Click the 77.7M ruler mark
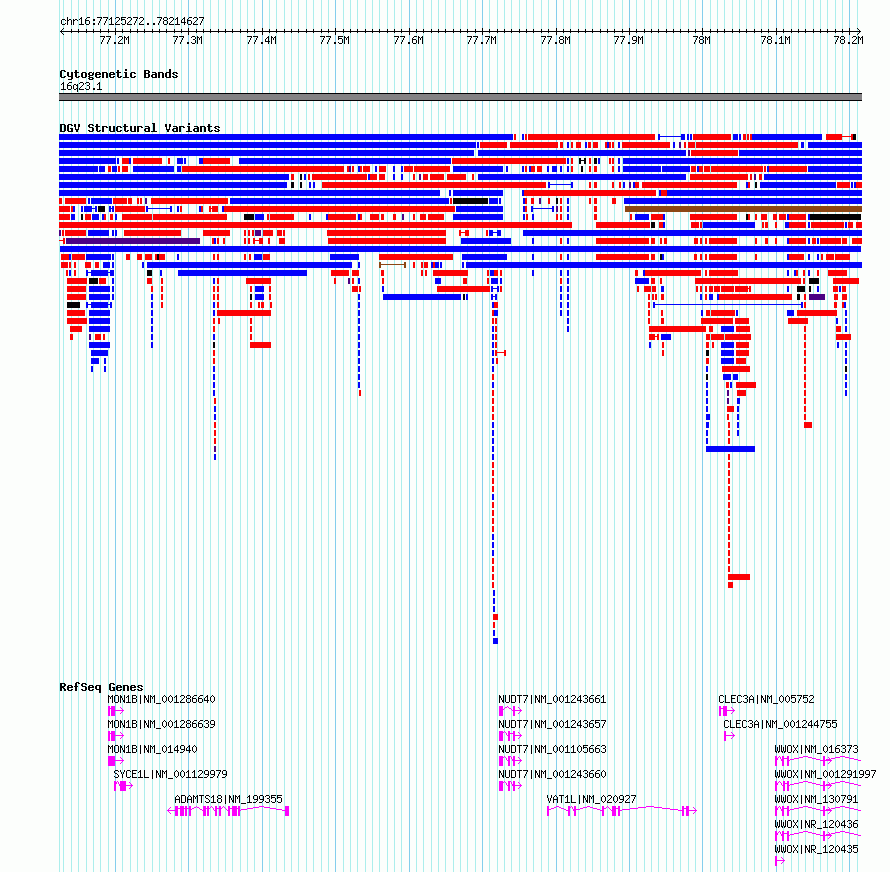This screenshot has height=872, width=890. click(x=482, y=40)
